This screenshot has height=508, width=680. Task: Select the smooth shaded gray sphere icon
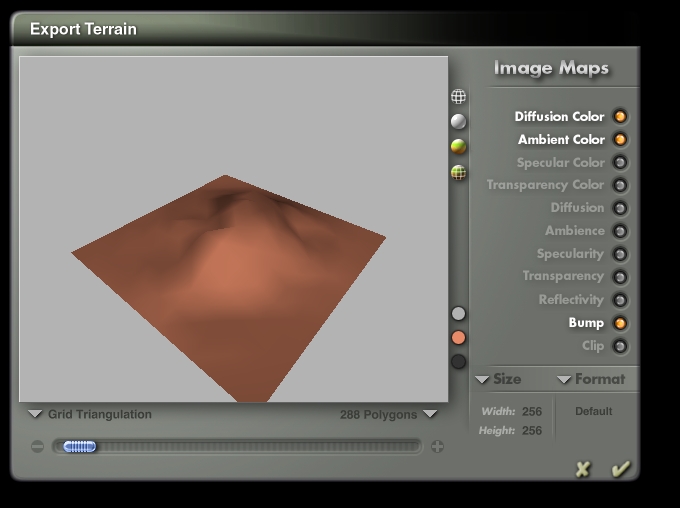click(458, 121)
